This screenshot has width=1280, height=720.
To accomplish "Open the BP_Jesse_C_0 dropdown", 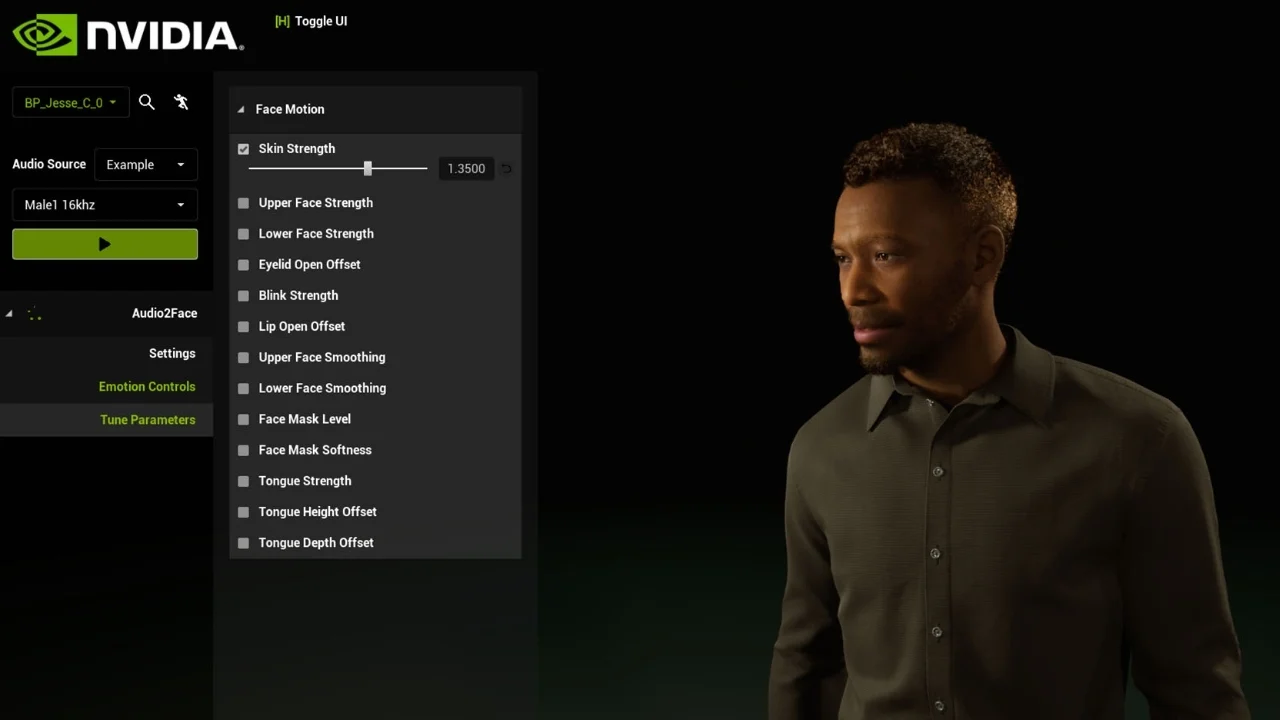I will coord(70,102).
